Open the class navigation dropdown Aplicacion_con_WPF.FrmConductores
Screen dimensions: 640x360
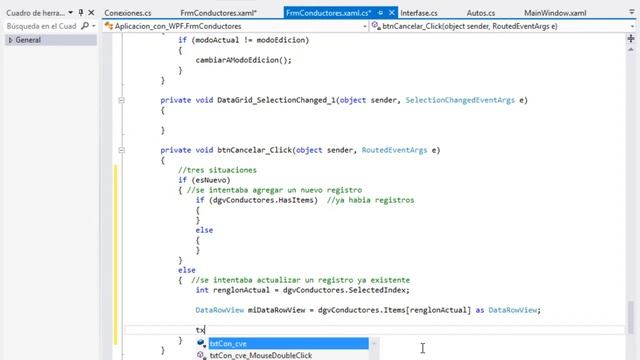click(236, 26)
